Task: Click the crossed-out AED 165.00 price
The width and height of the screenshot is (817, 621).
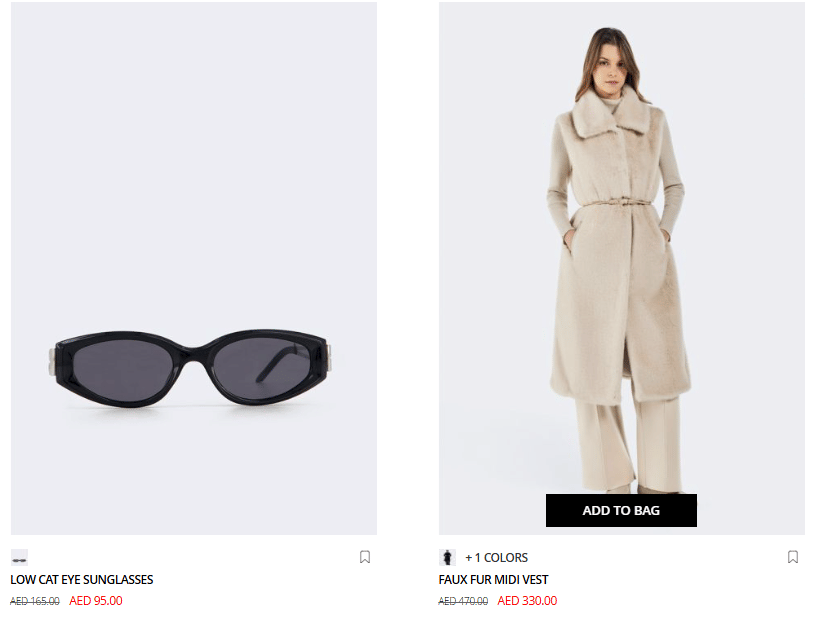Action: 35,601
